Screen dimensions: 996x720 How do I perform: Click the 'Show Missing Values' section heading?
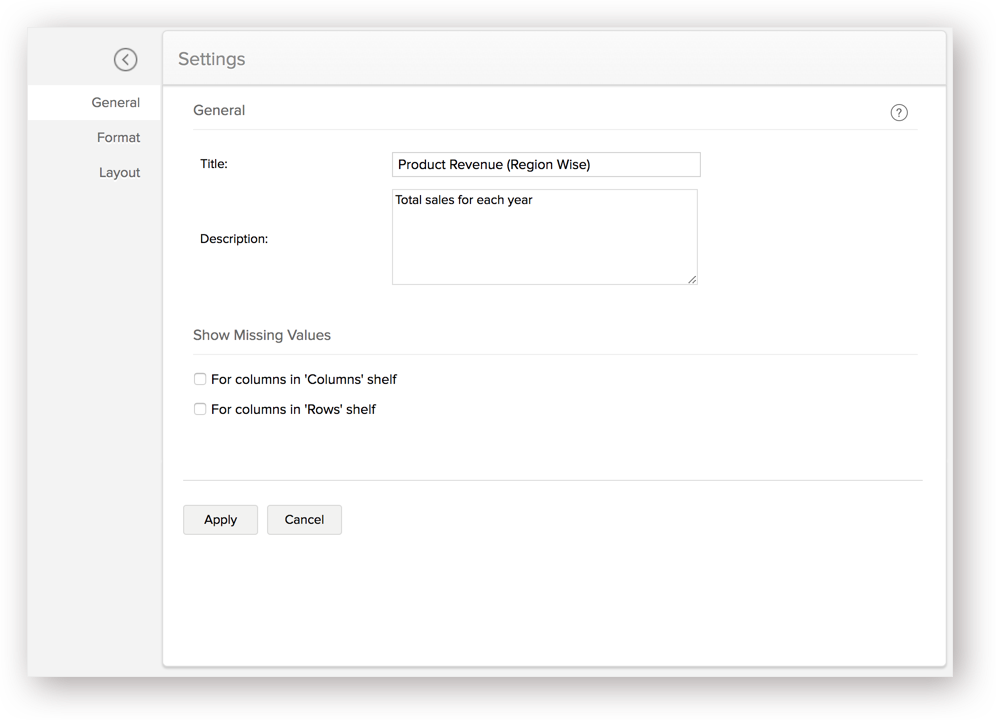coord(262,335)
